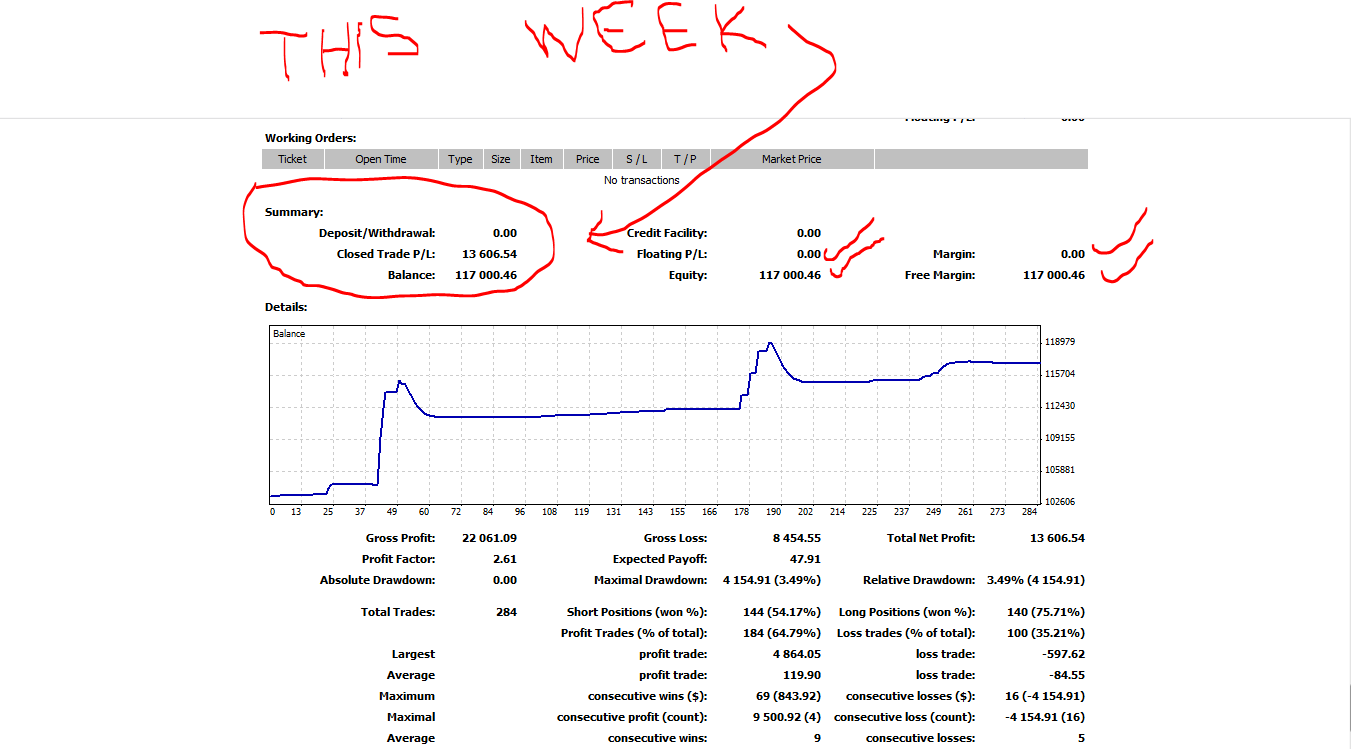The image size is (1351, 749).
Task: Click the "Free Margin:" label
Action: [940, 275]
